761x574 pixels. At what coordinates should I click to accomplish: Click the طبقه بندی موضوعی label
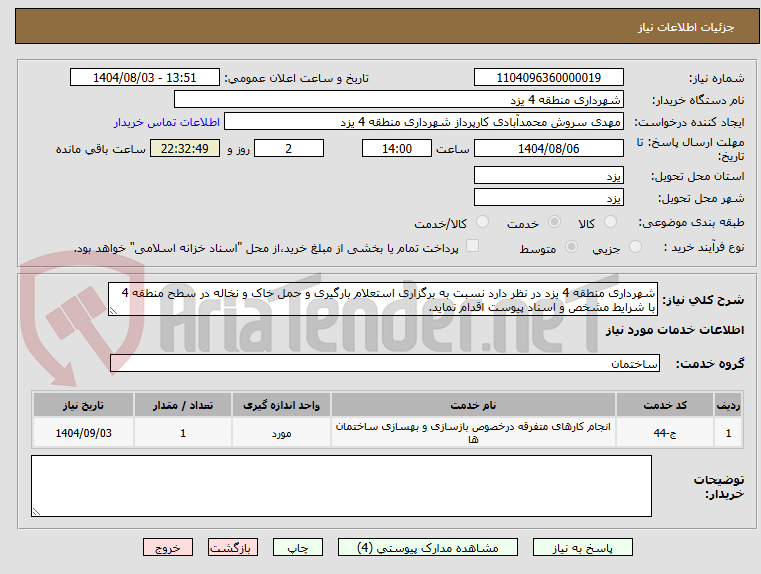[691, 223]
